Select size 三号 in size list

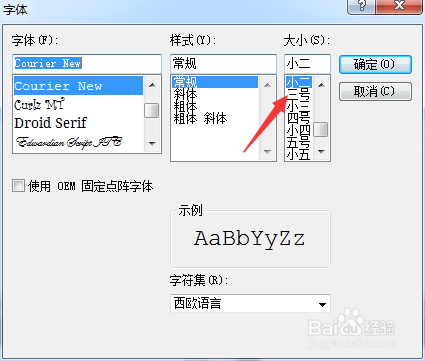(299, 94)
